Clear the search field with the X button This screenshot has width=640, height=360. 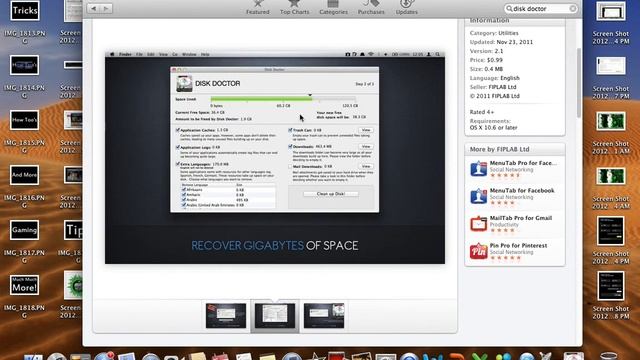[x=573, y=9]
